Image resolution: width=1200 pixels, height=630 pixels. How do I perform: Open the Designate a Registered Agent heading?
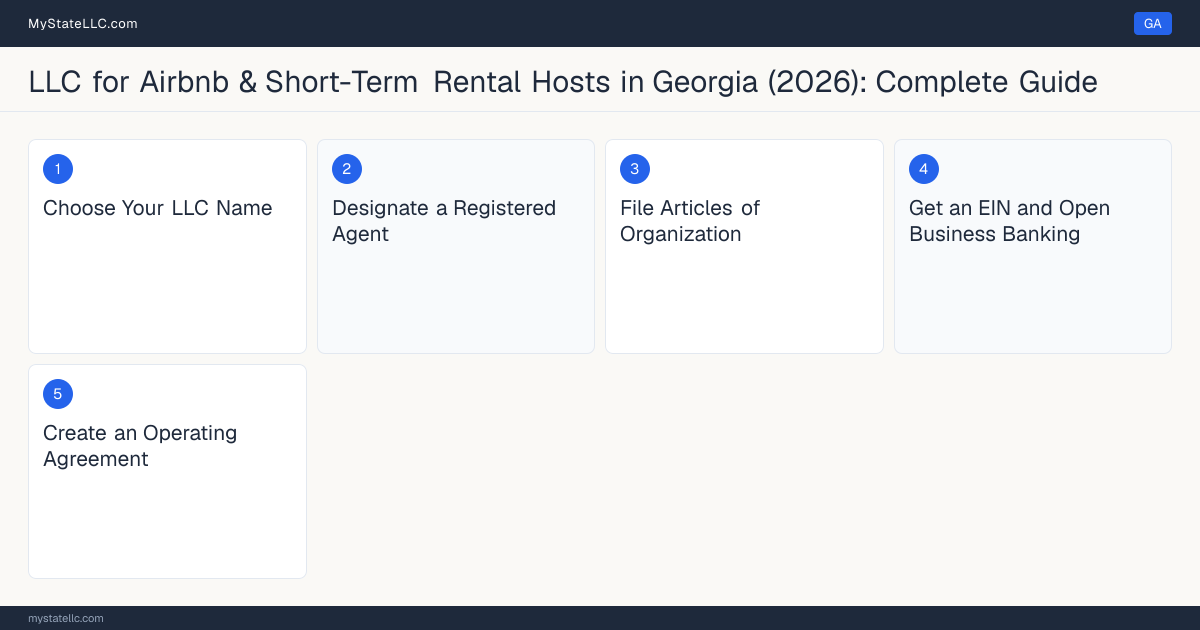pos(444,221)
